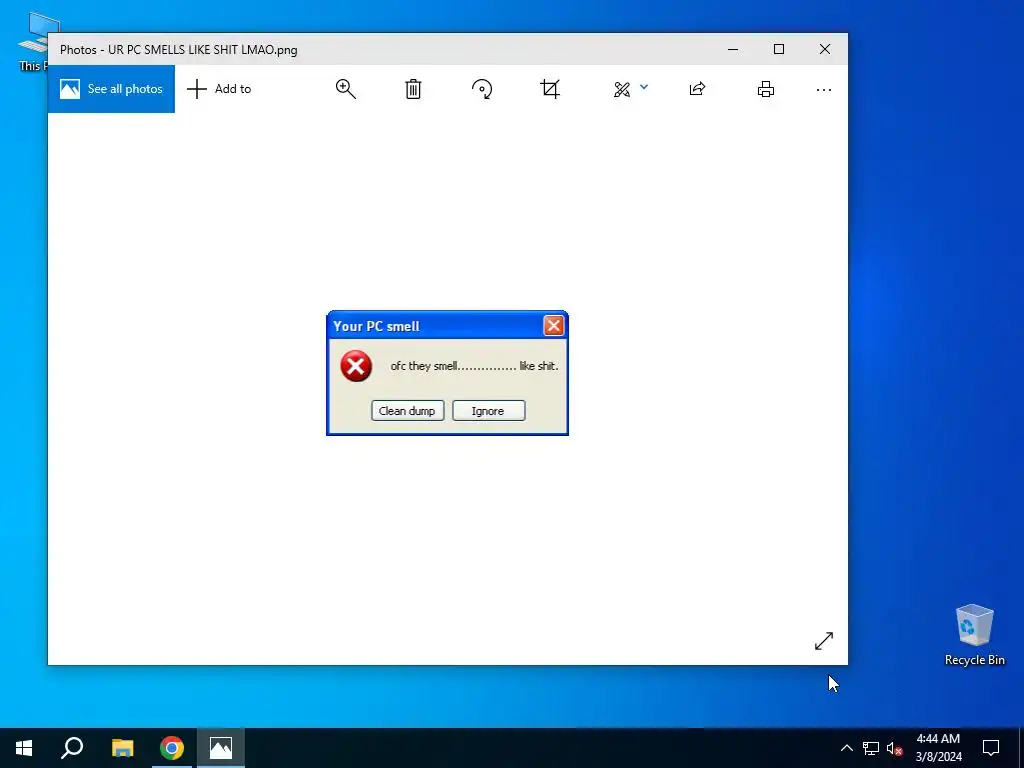
Task: Close the Photos window
Action: [825, 49]
